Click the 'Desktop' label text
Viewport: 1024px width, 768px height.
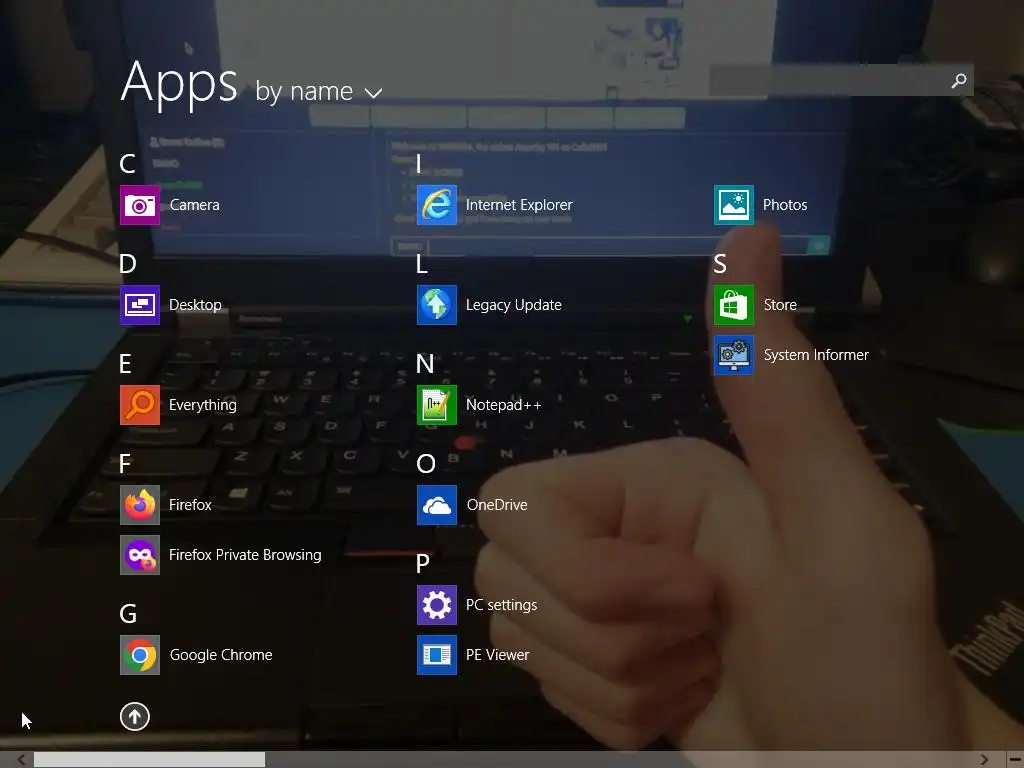coord(195,305)
